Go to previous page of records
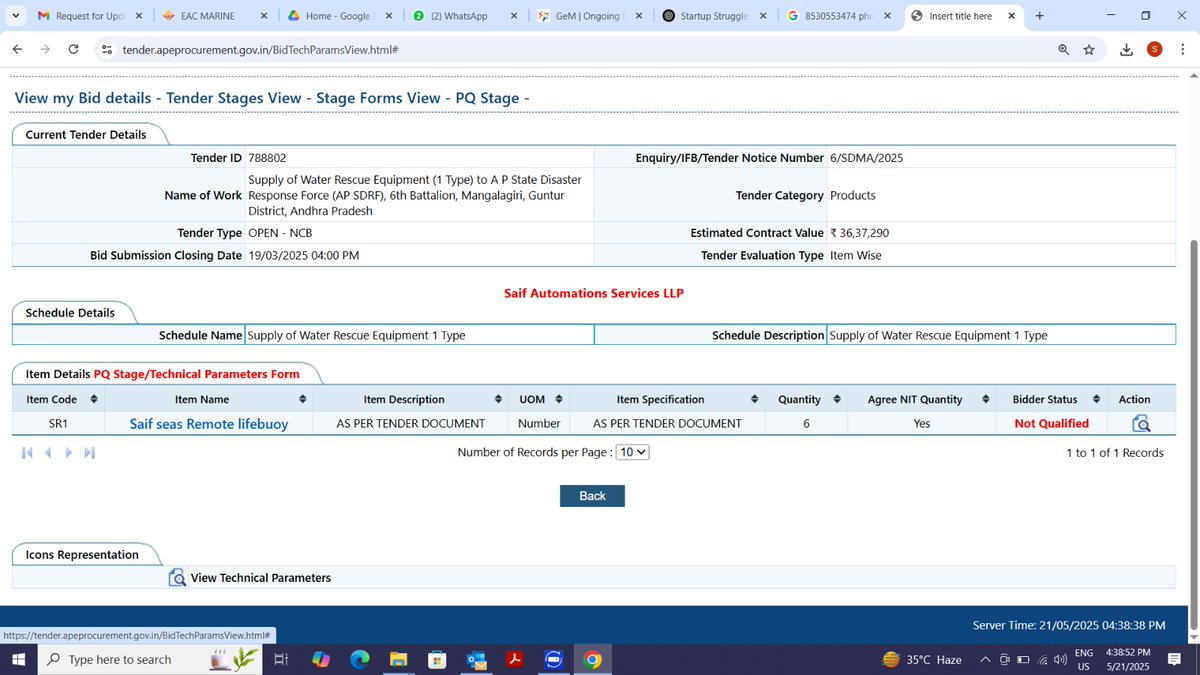This screenshot has height=675, width=1200. coord(48,453)
